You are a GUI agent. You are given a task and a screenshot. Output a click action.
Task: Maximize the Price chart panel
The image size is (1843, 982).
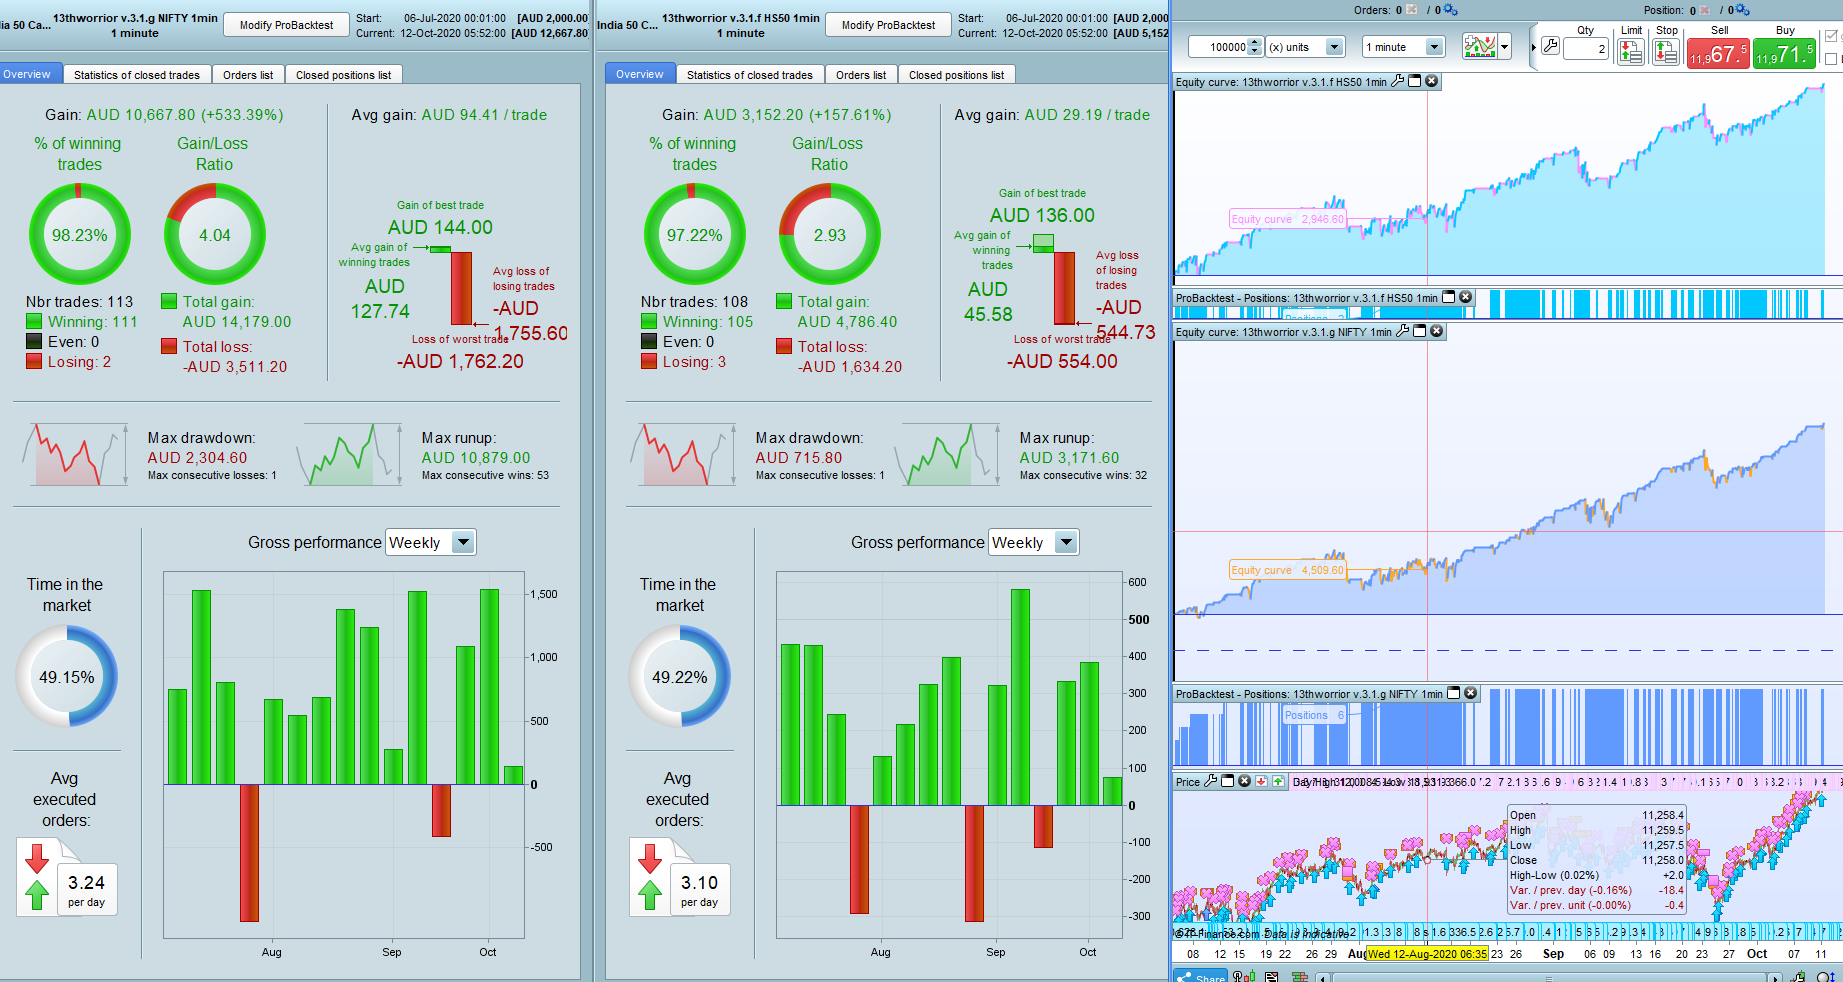(1228, 781)
